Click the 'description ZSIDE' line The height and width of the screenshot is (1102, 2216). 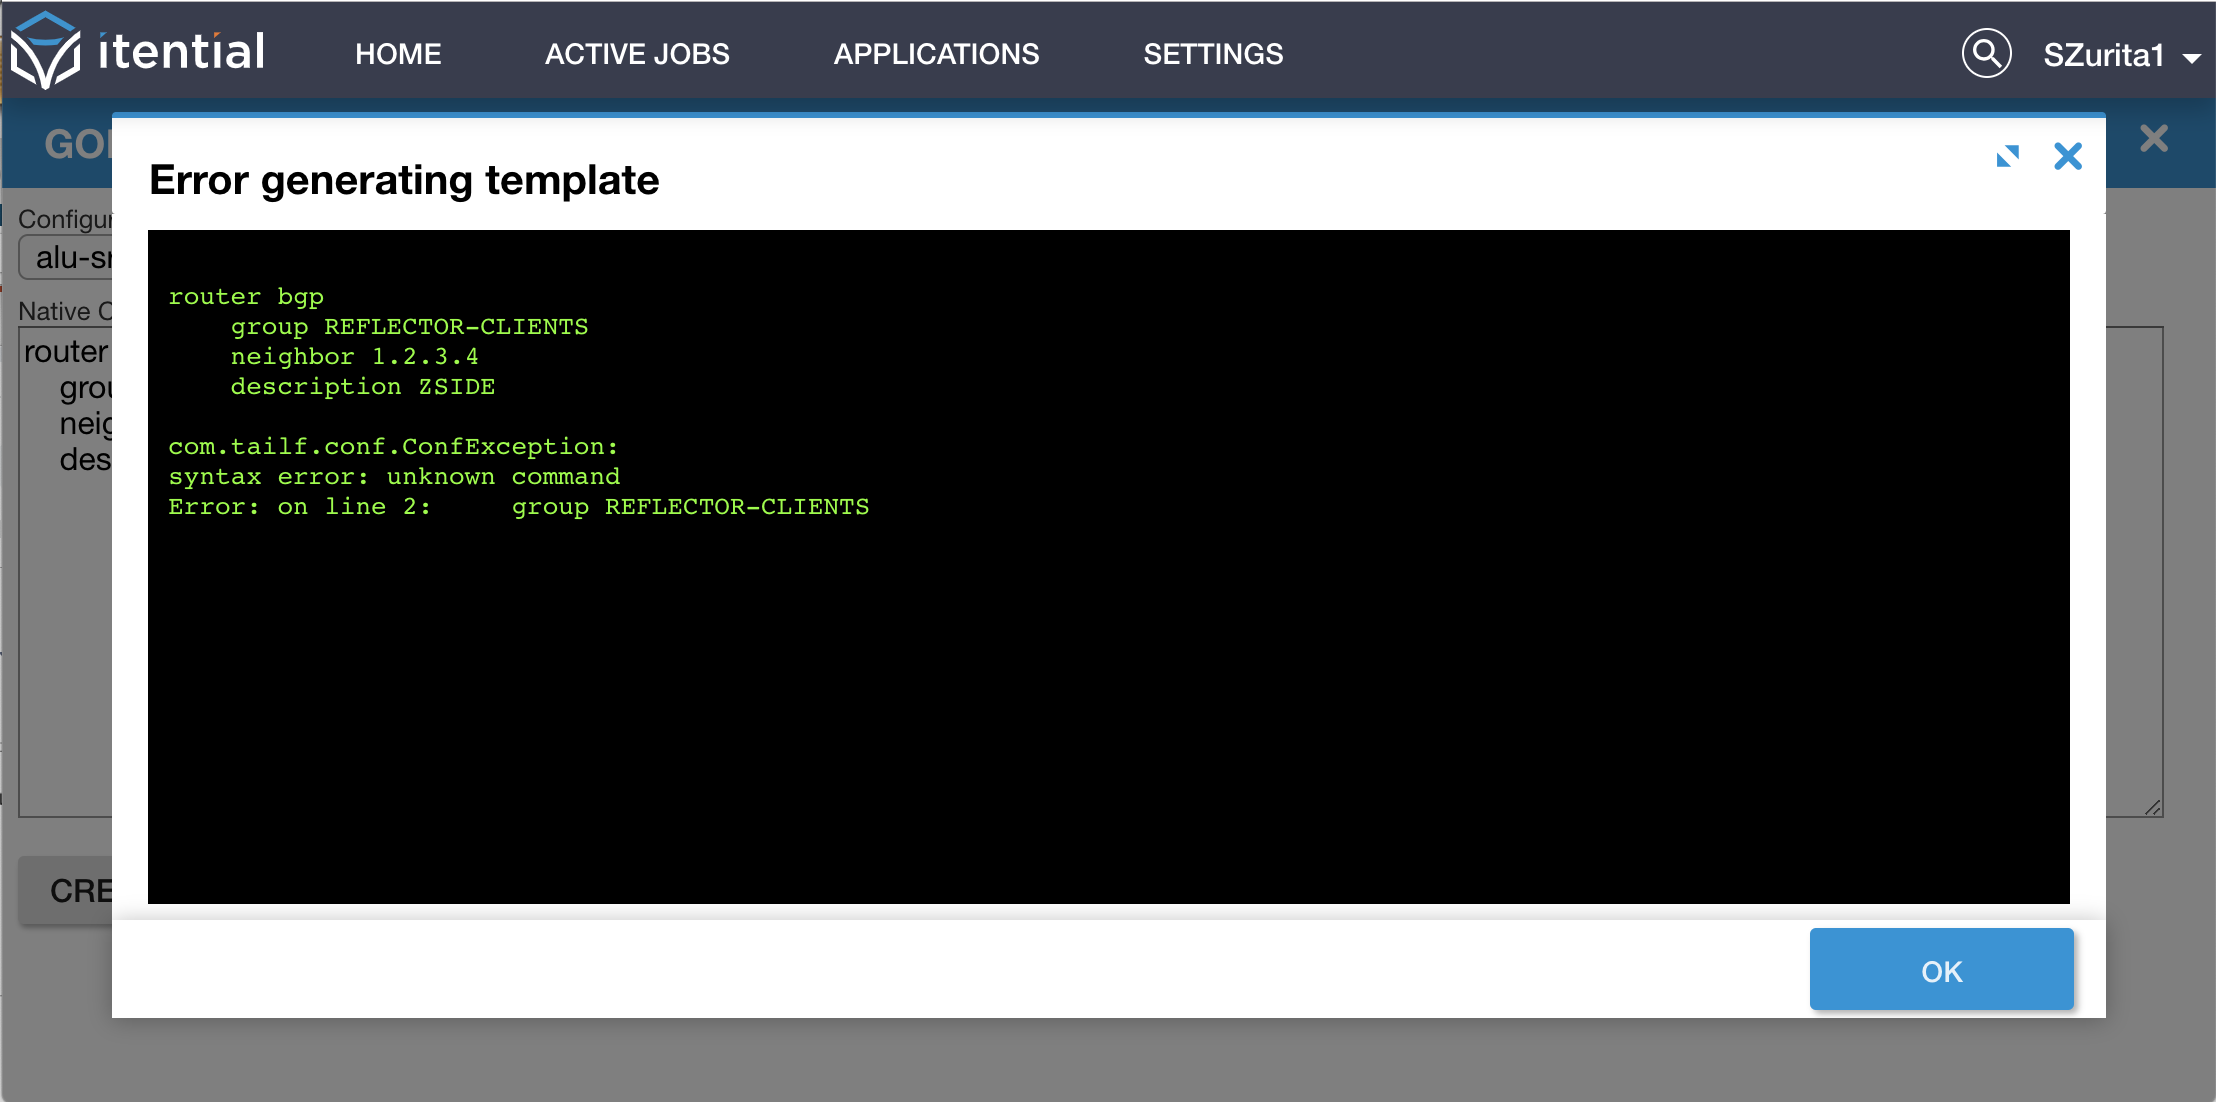363,387
